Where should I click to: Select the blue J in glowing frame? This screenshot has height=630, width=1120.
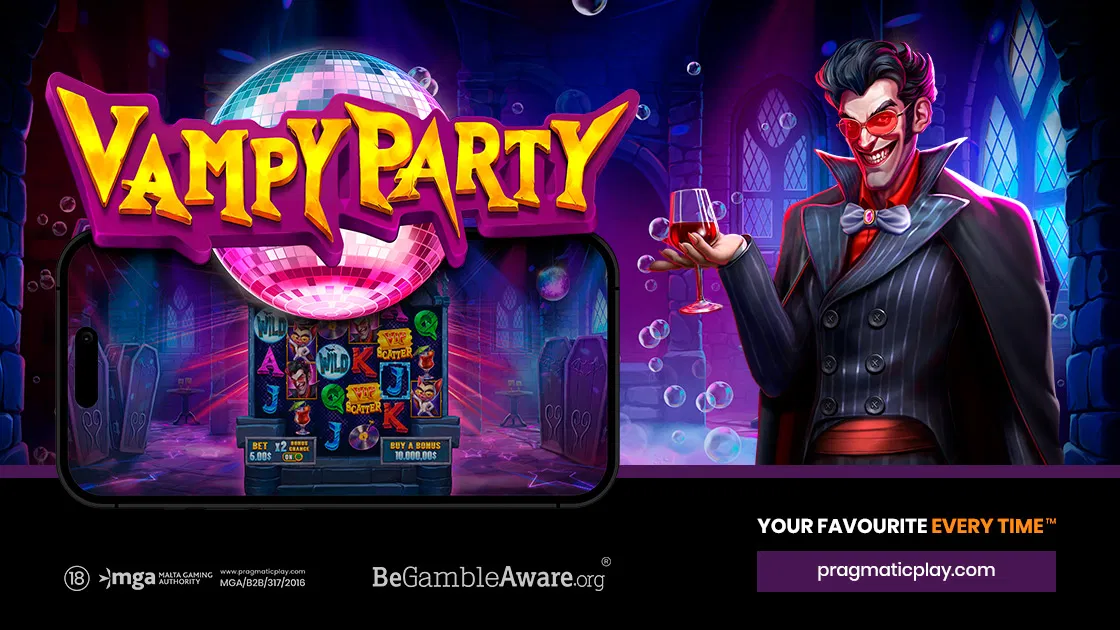[395, 380]
